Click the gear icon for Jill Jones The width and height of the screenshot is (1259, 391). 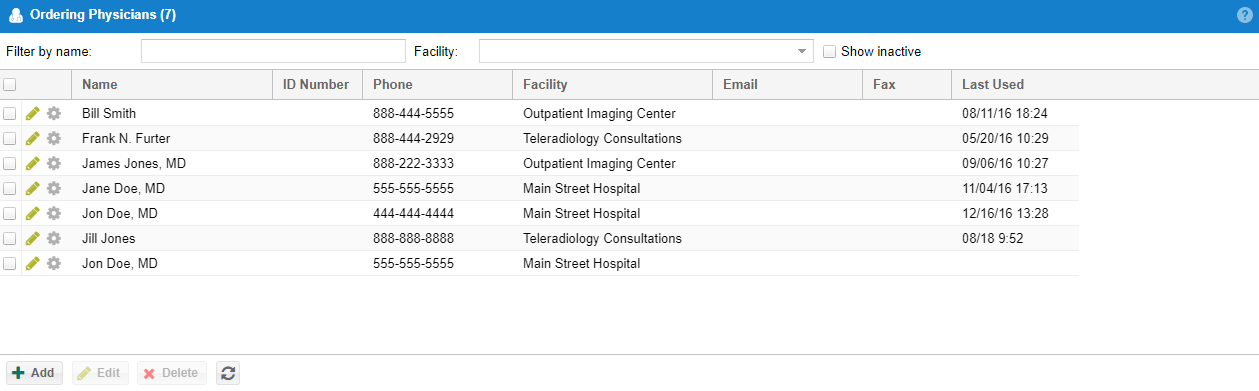coord(54,239)
